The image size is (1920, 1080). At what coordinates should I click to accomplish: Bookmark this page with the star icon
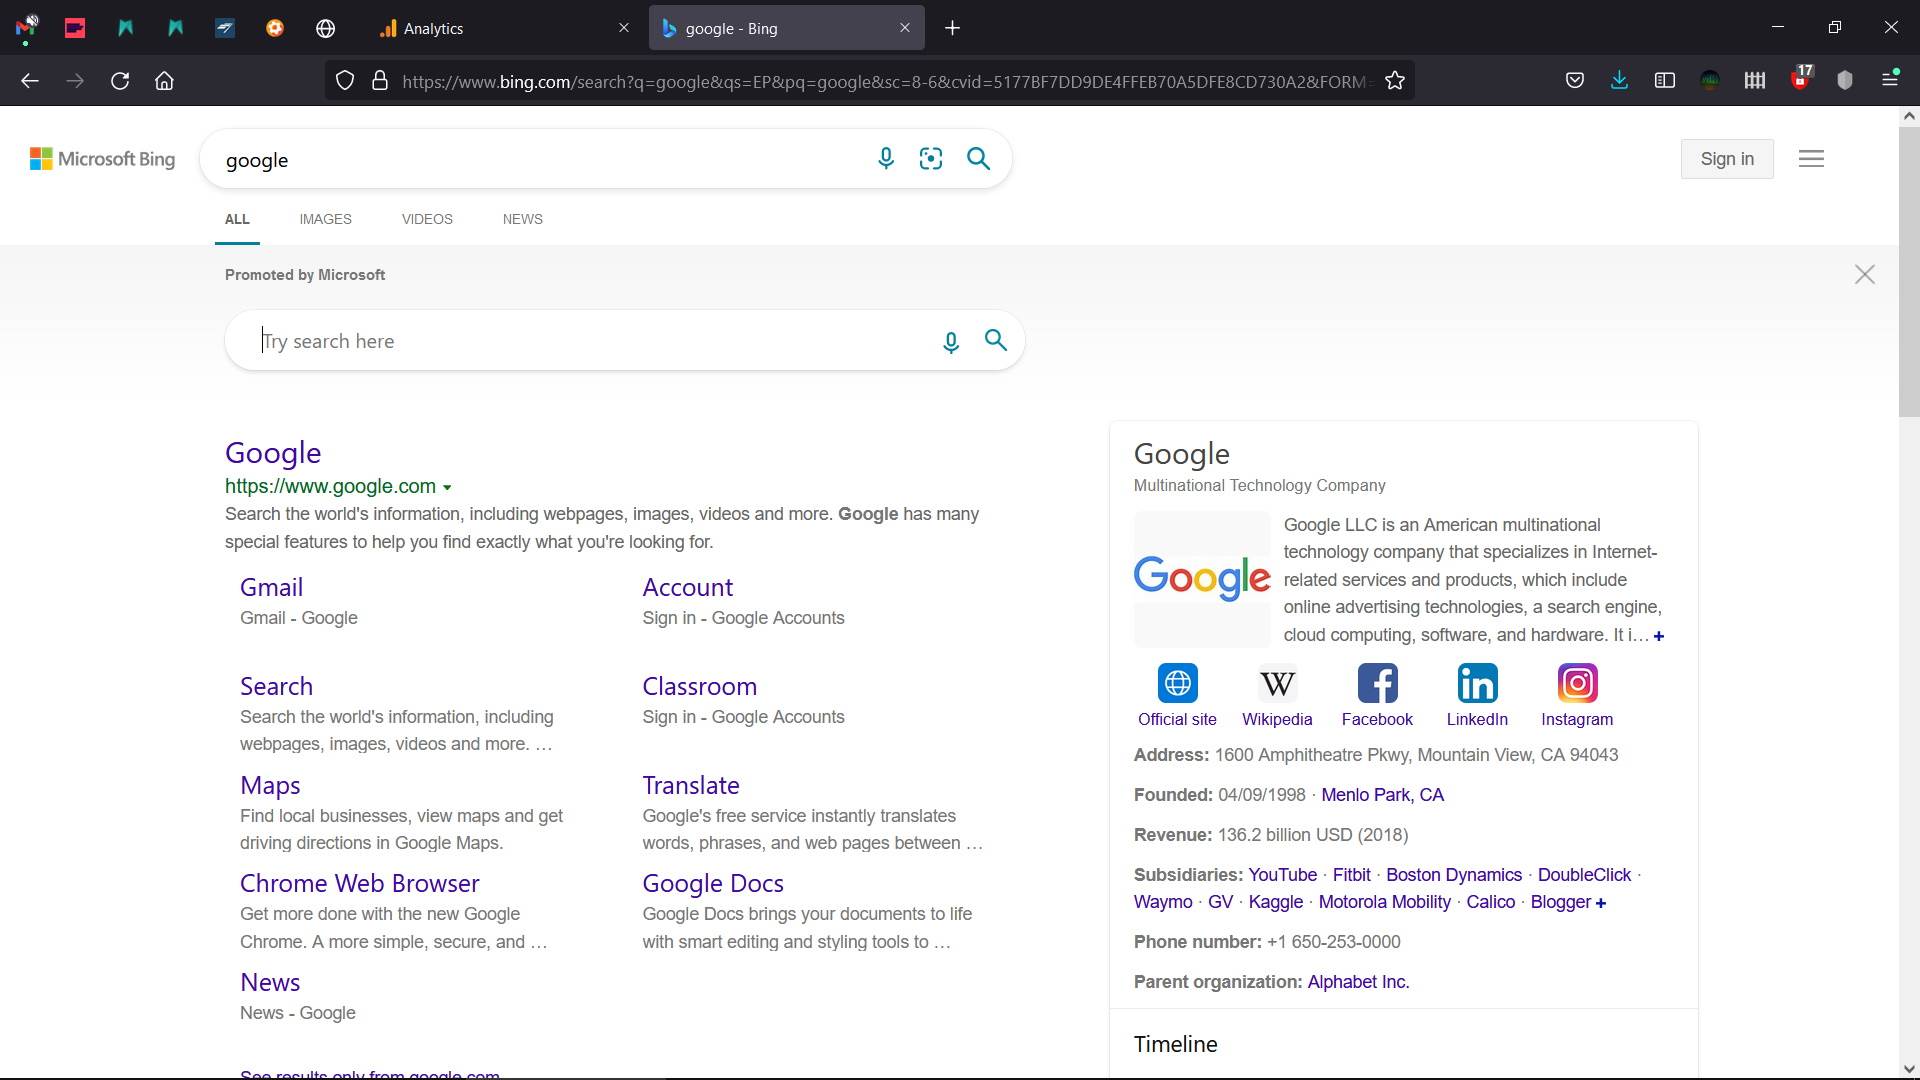pyautogui.click(x=1396, y=80)
